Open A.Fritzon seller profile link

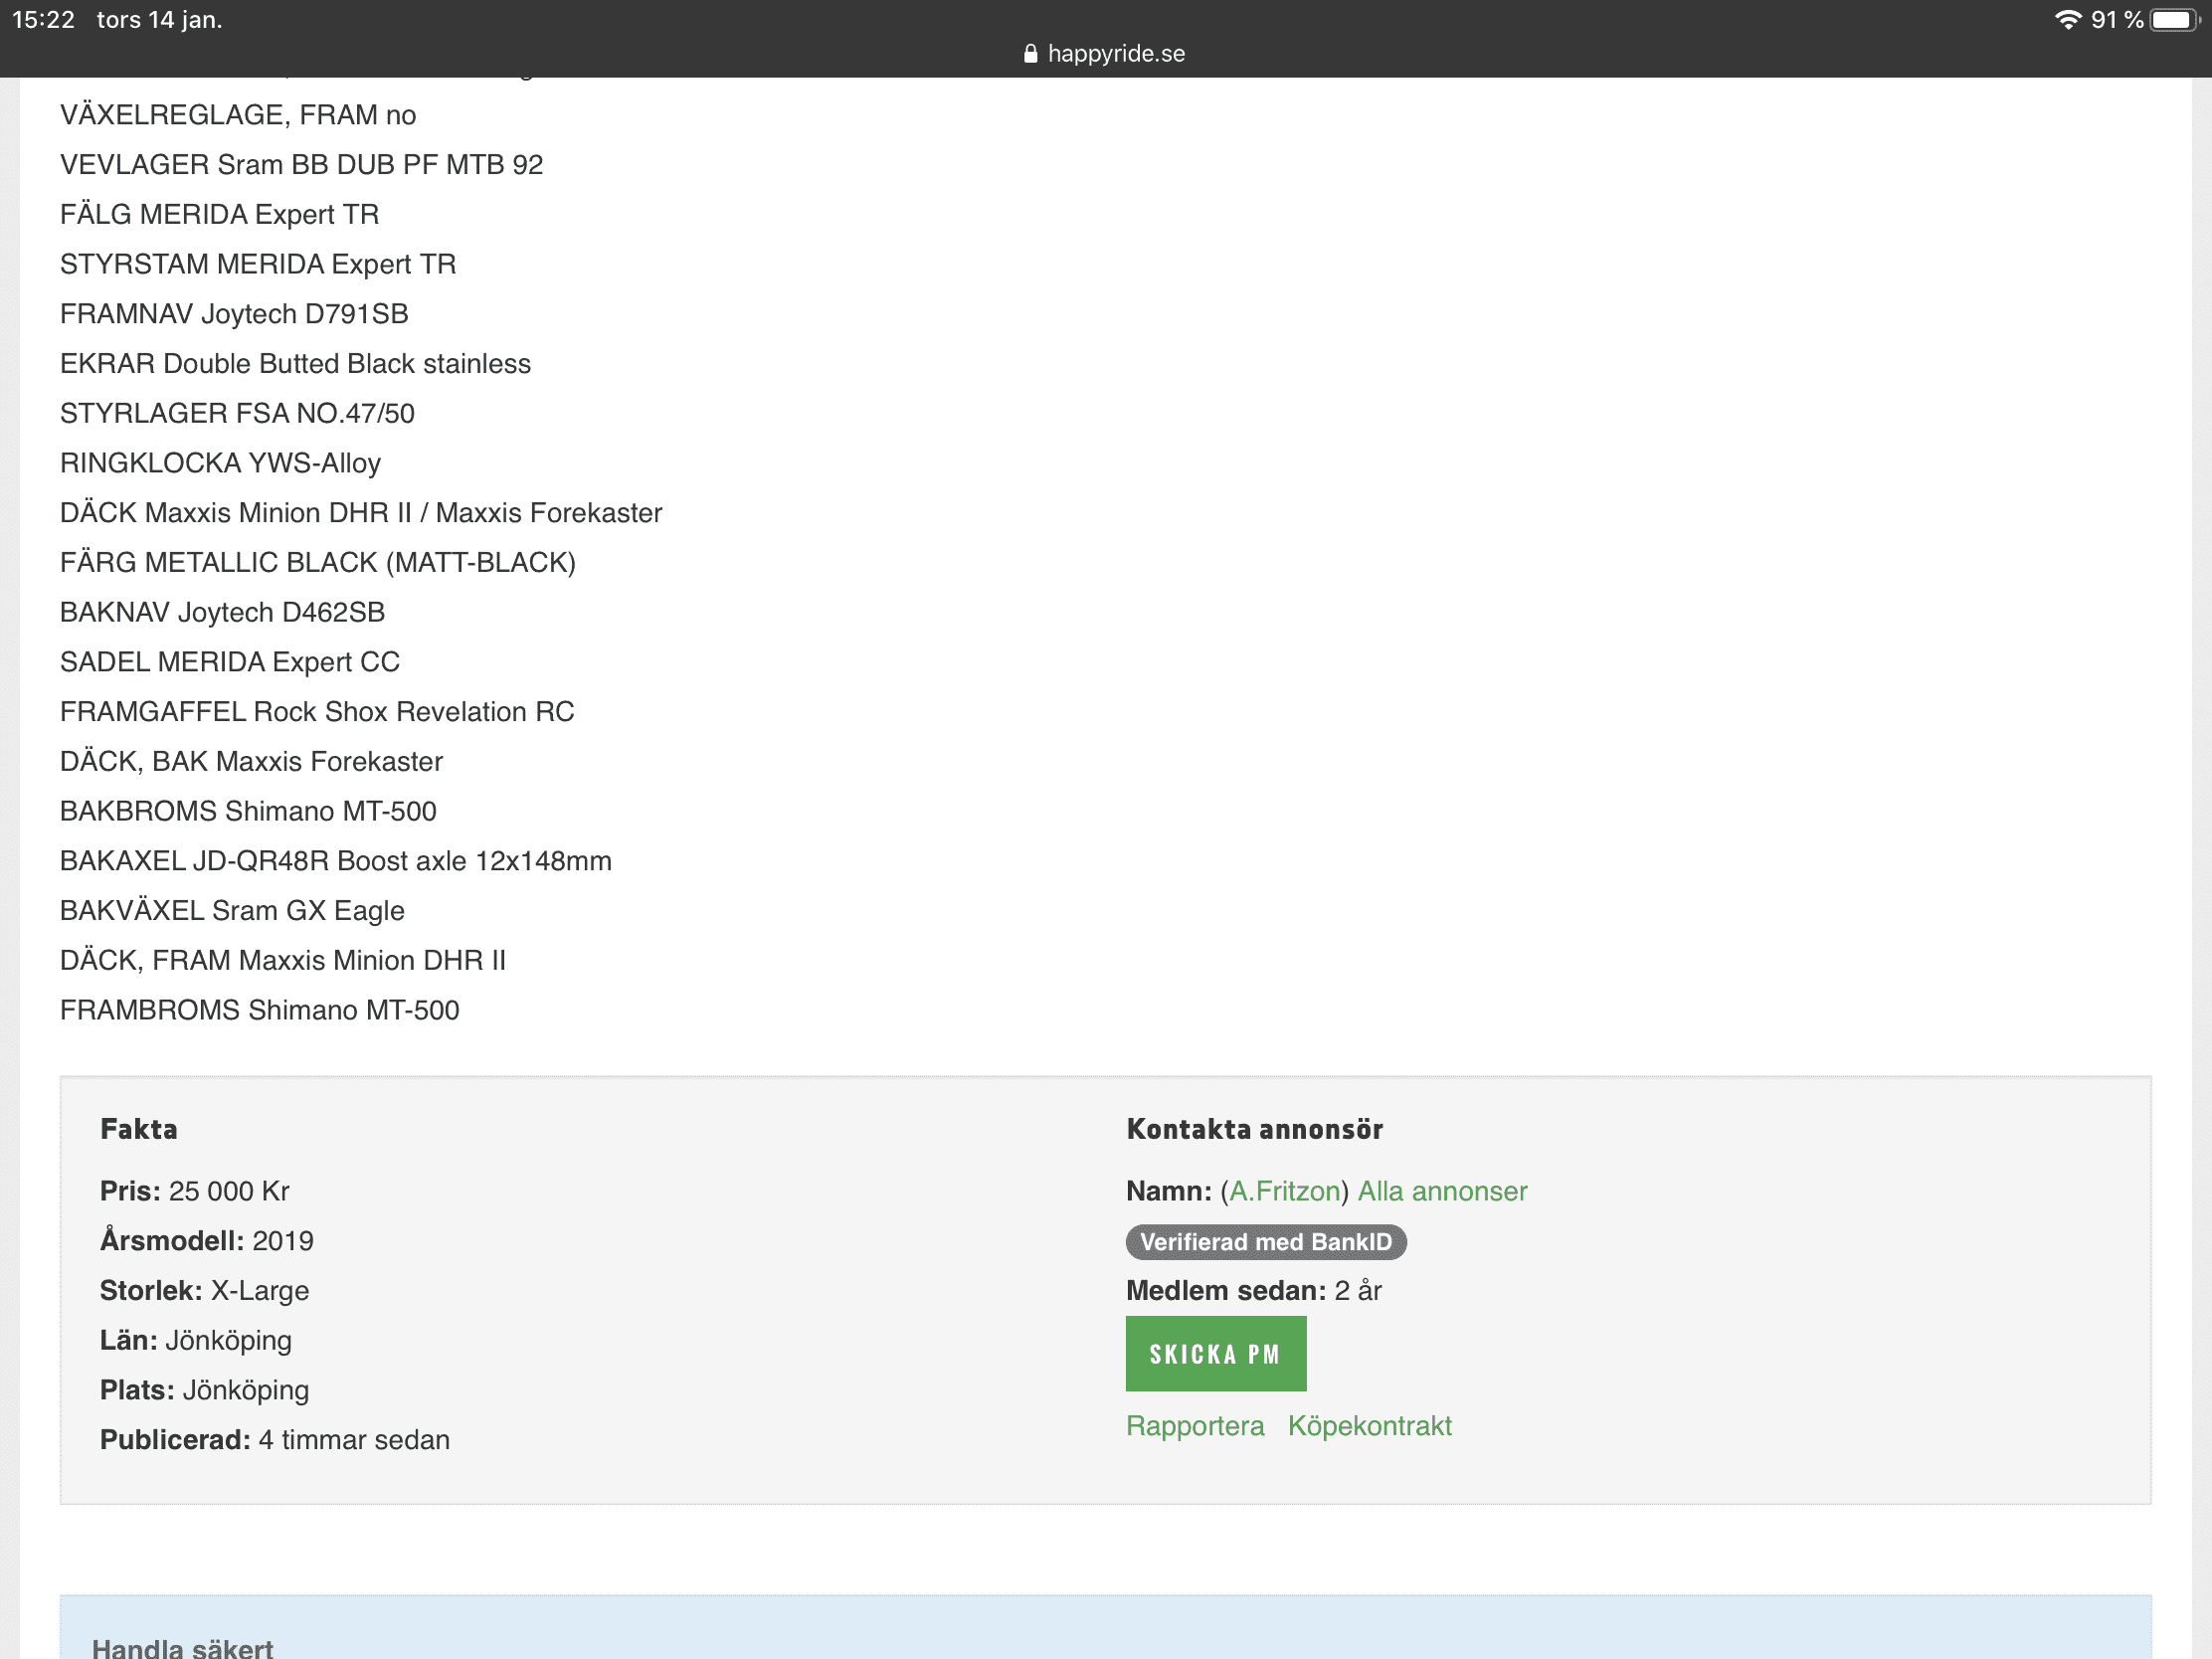(1284, 1191)
